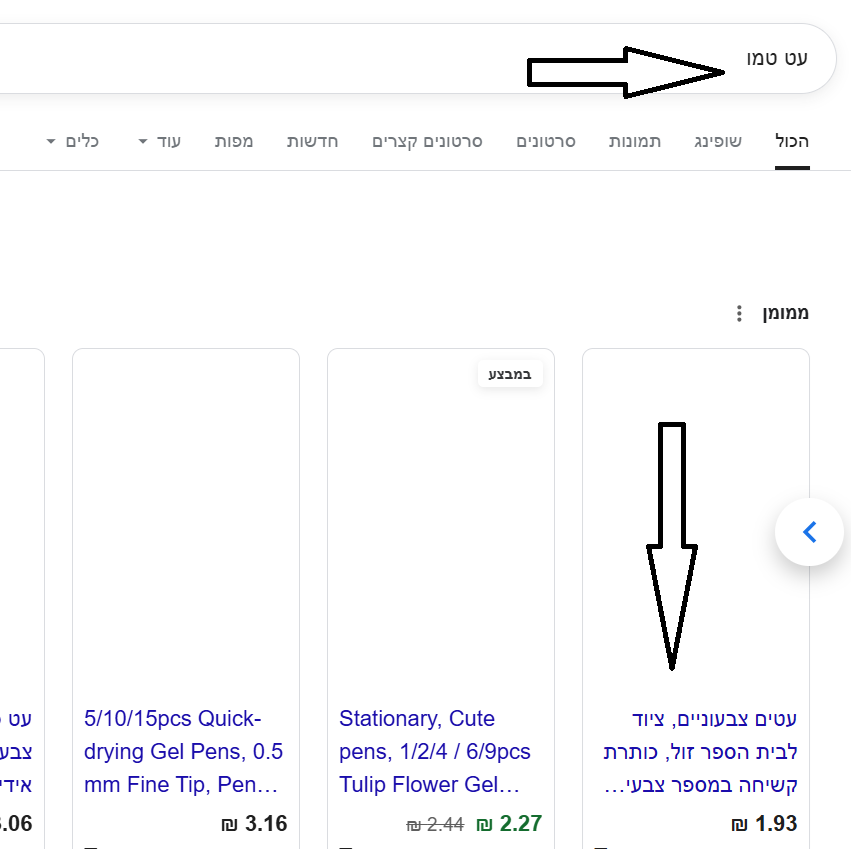This screenshot has width=851, height=859.
Task: Click the three-dot icon beside ממומן
Action: (739, 314)
